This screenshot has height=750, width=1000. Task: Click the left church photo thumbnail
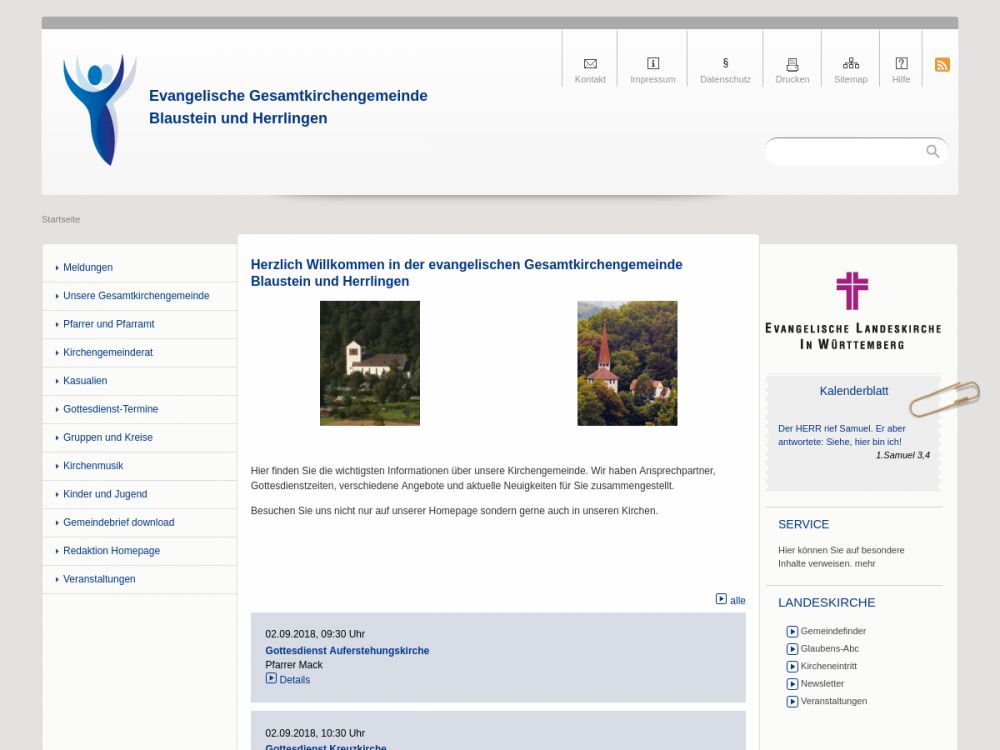click(x=370, y=363)
